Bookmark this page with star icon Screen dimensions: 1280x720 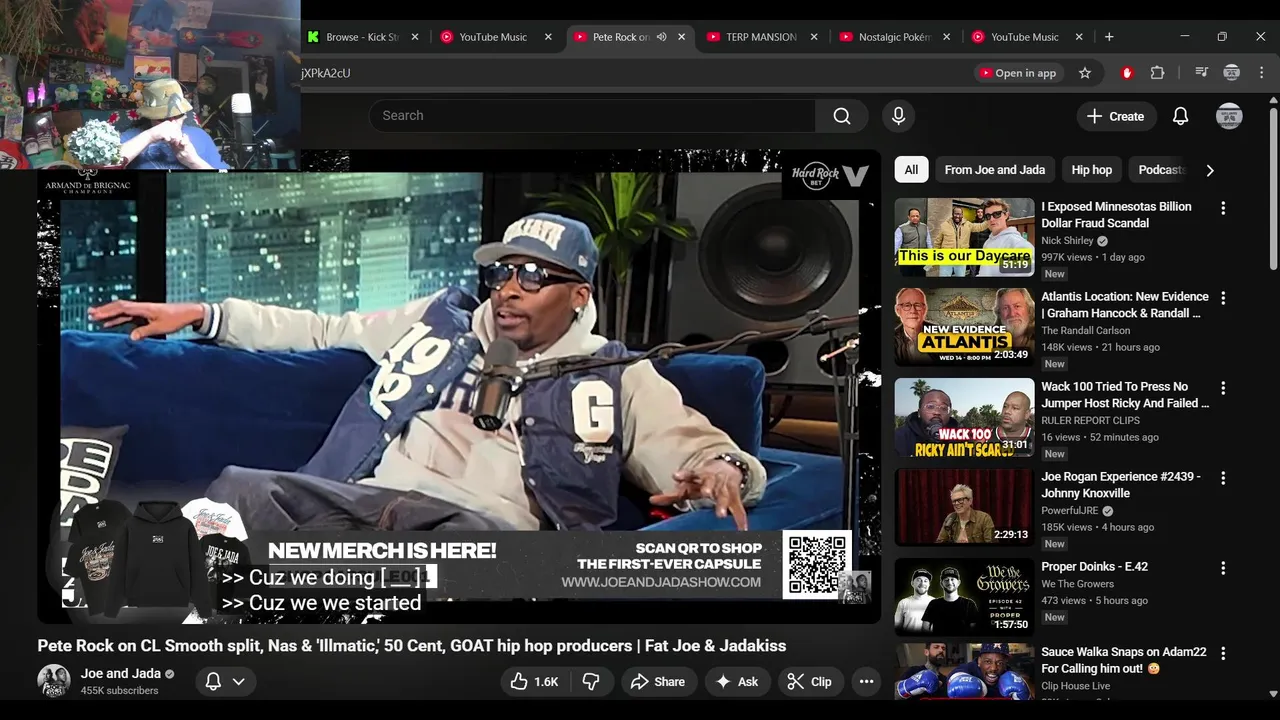pos(1084,73)
